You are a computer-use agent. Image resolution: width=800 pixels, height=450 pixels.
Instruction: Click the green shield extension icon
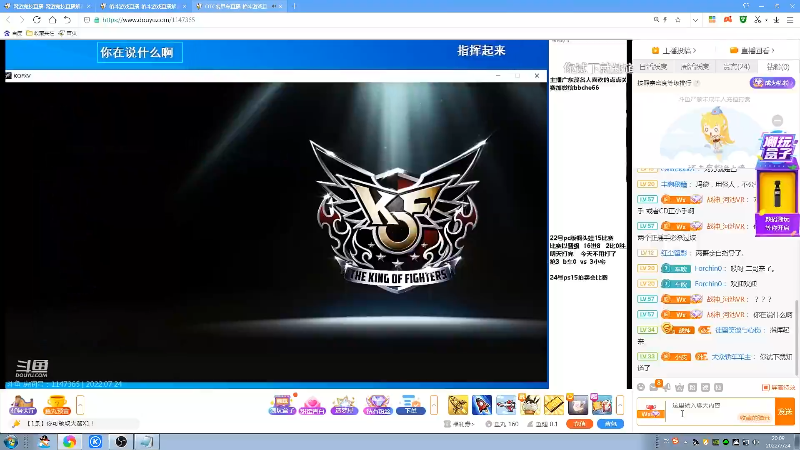point(743,20)
